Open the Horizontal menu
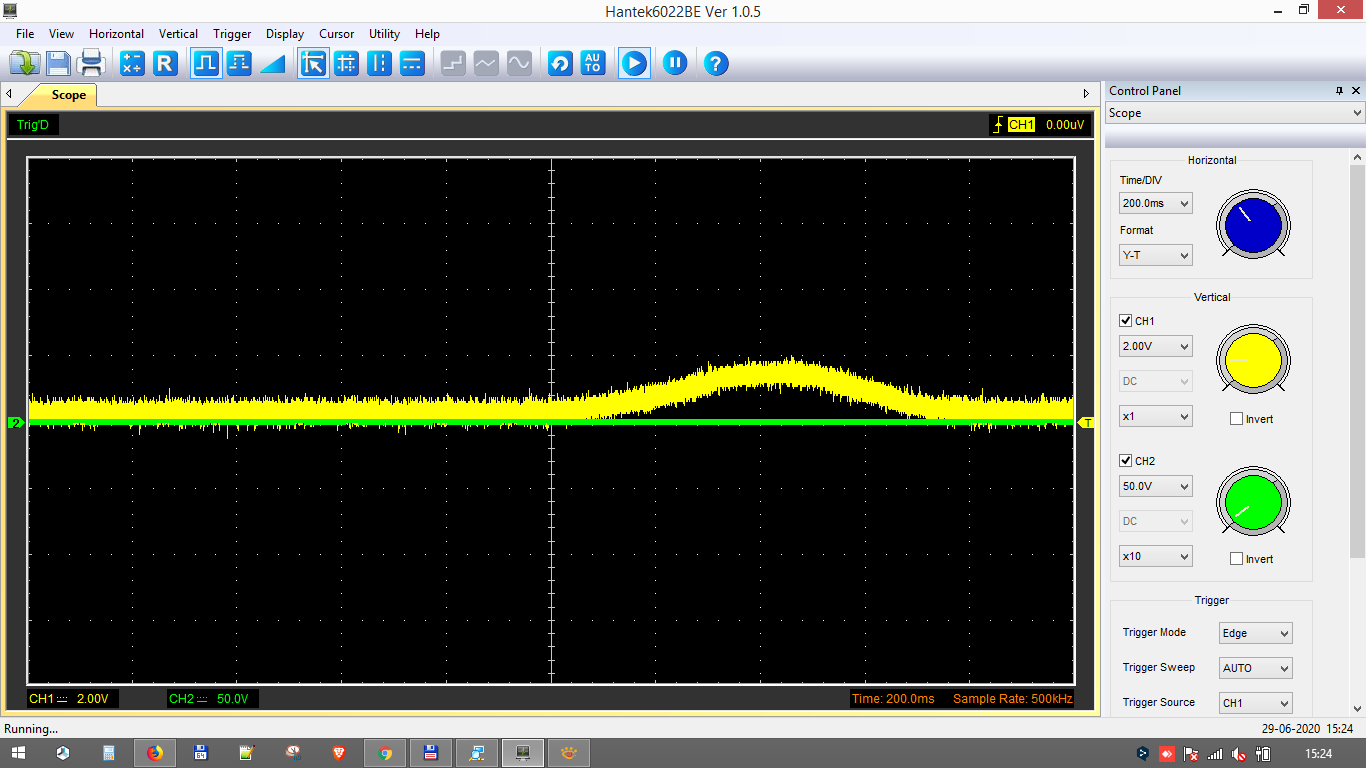 (x=116, y=34)
